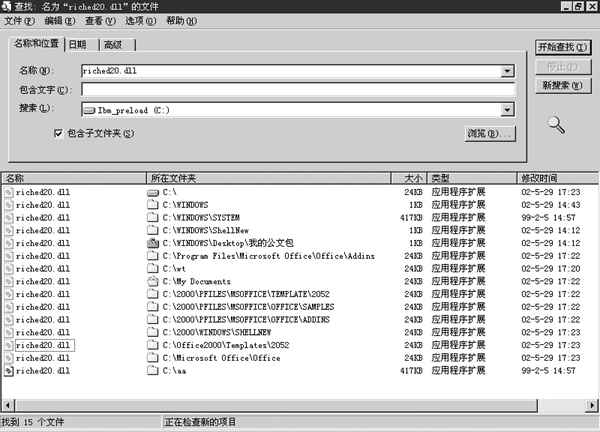The width and height of the screenshot is (600, 432).
Task: Switch to the 日期 tab
Action: pos(82,45)
